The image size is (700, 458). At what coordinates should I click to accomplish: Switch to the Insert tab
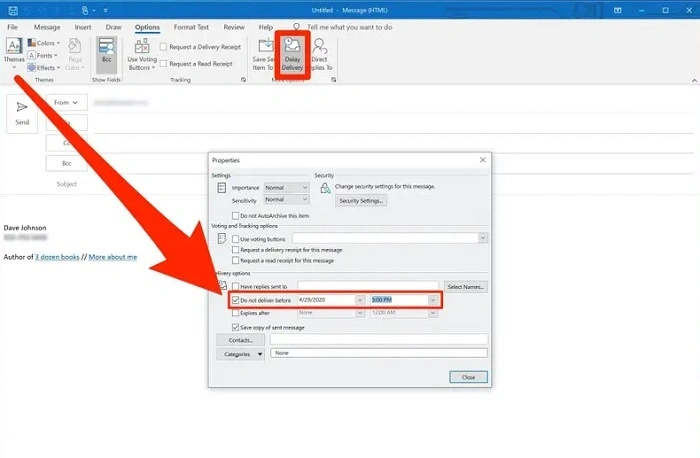[83, 27]
